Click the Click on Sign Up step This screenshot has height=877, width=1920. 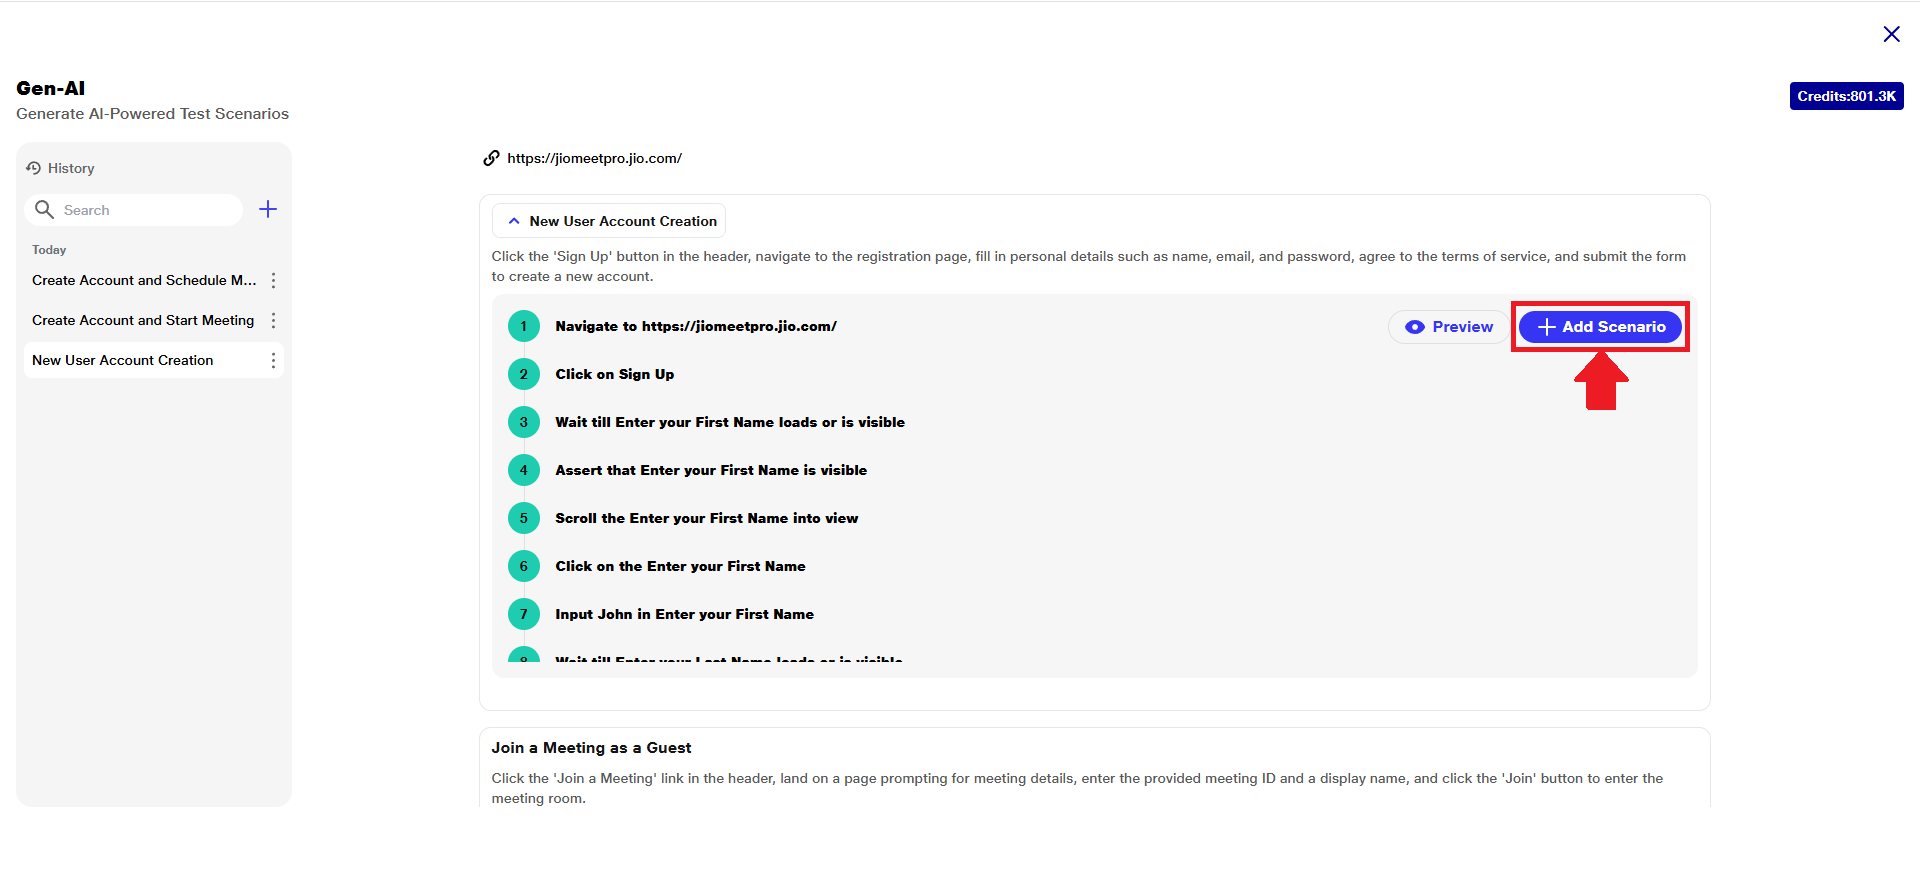point(614,374)
